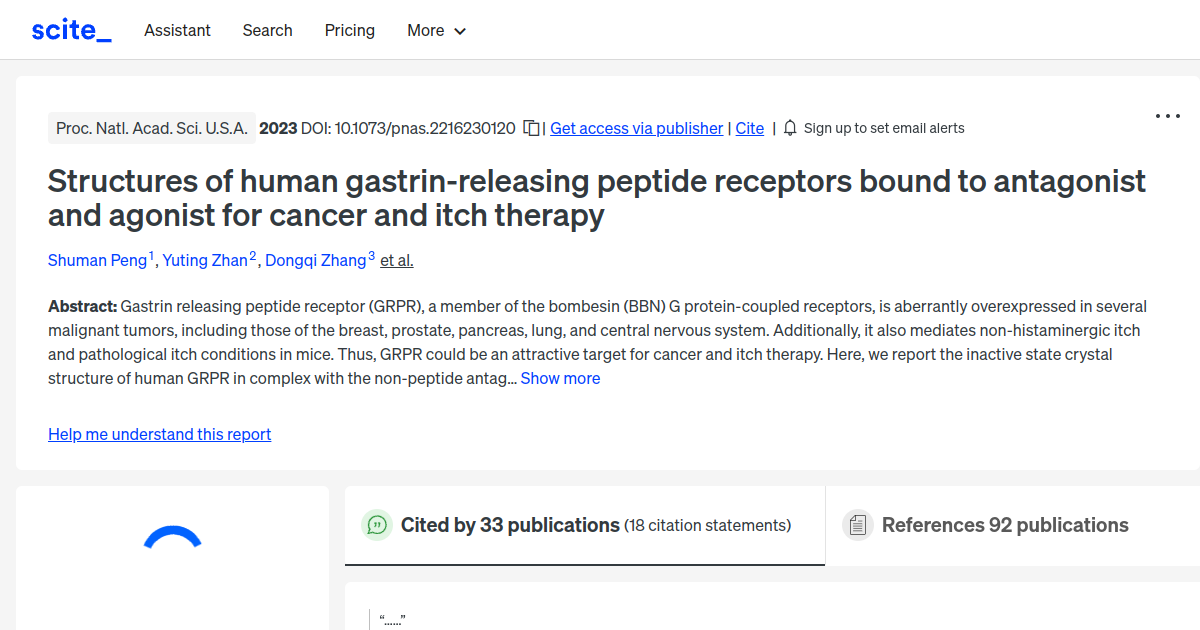1200x630 pixels.
Task: Select the Cited by 33 publications tab
Action: tap(508, 524)
